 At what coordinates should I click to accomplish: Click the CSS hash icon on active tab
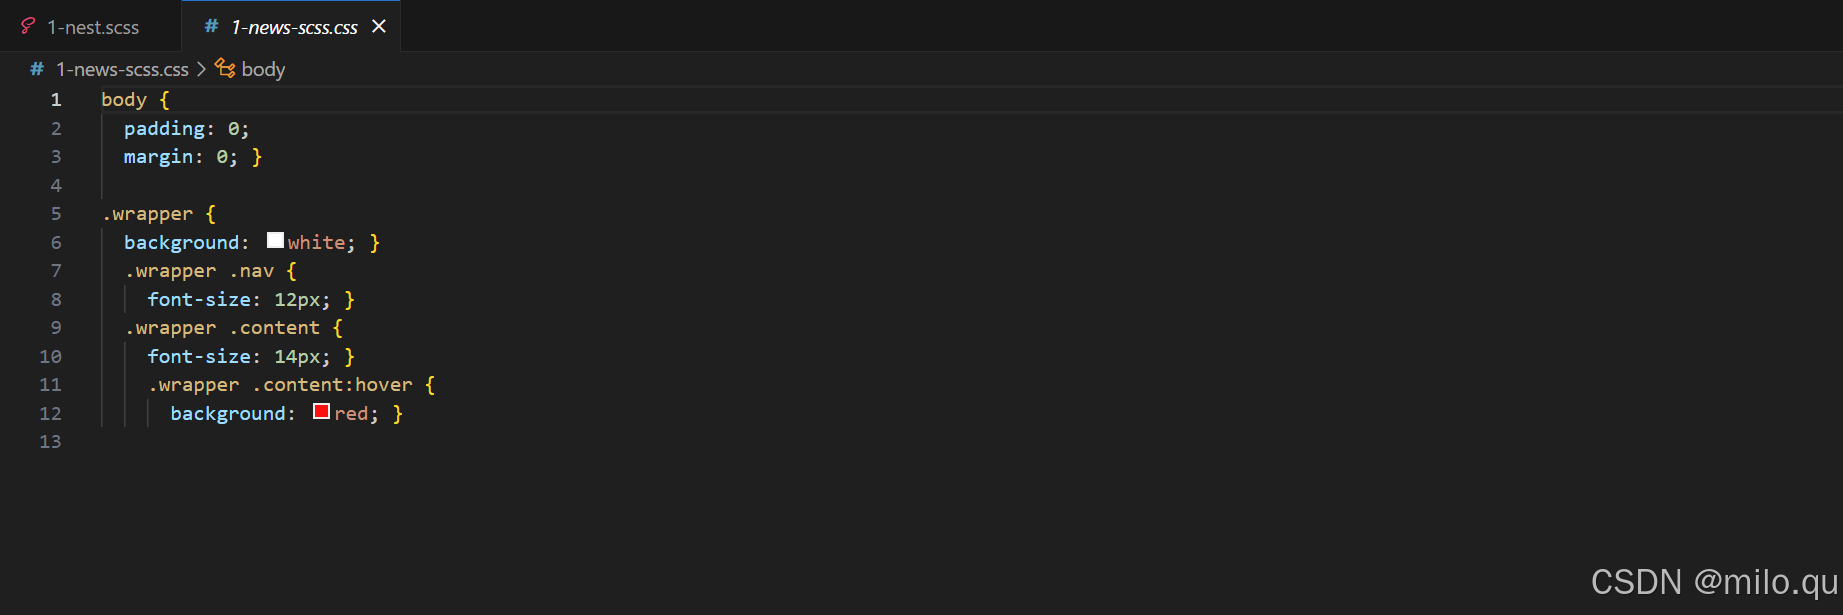(211, 27)
